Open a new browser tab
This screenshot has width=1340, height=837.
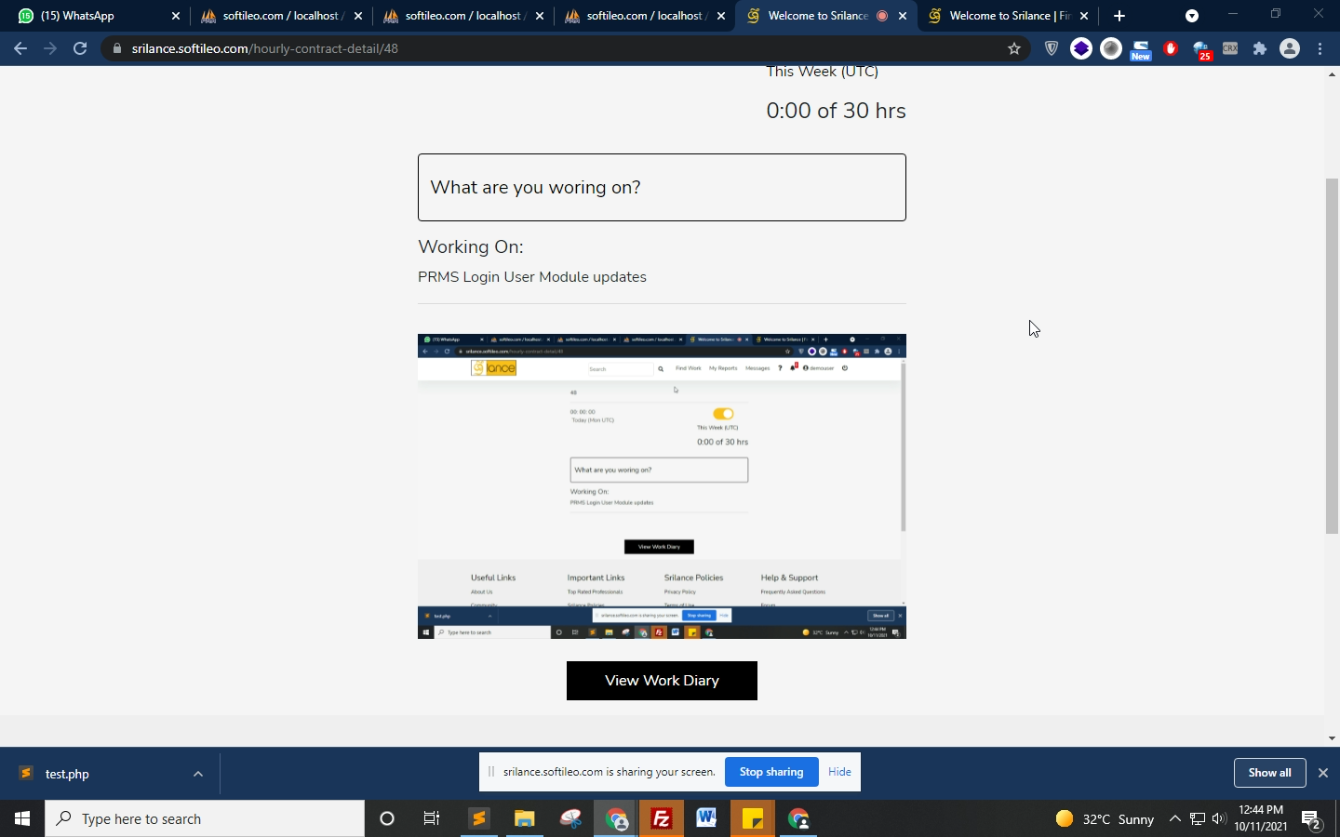point(1119,16)
